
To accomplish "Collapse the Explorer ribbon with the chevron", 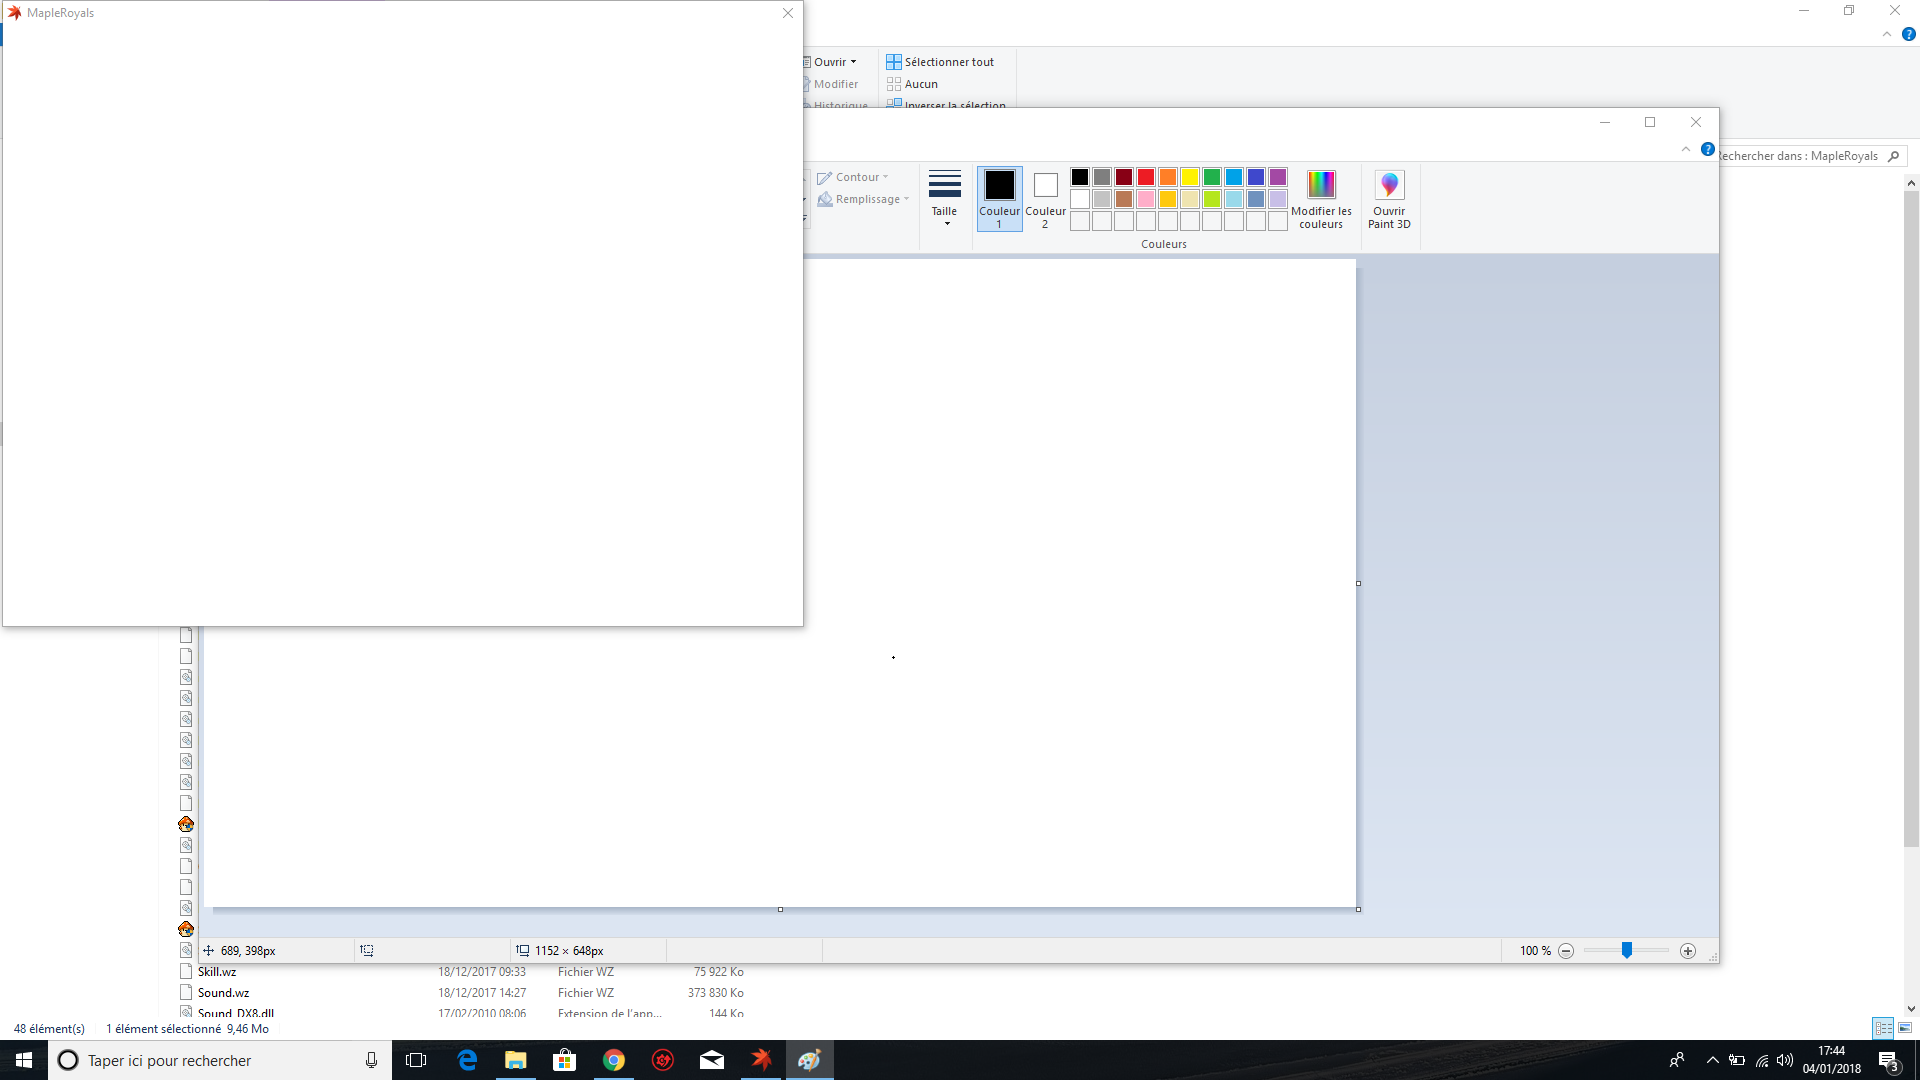I will click(x=1887, y=34).
